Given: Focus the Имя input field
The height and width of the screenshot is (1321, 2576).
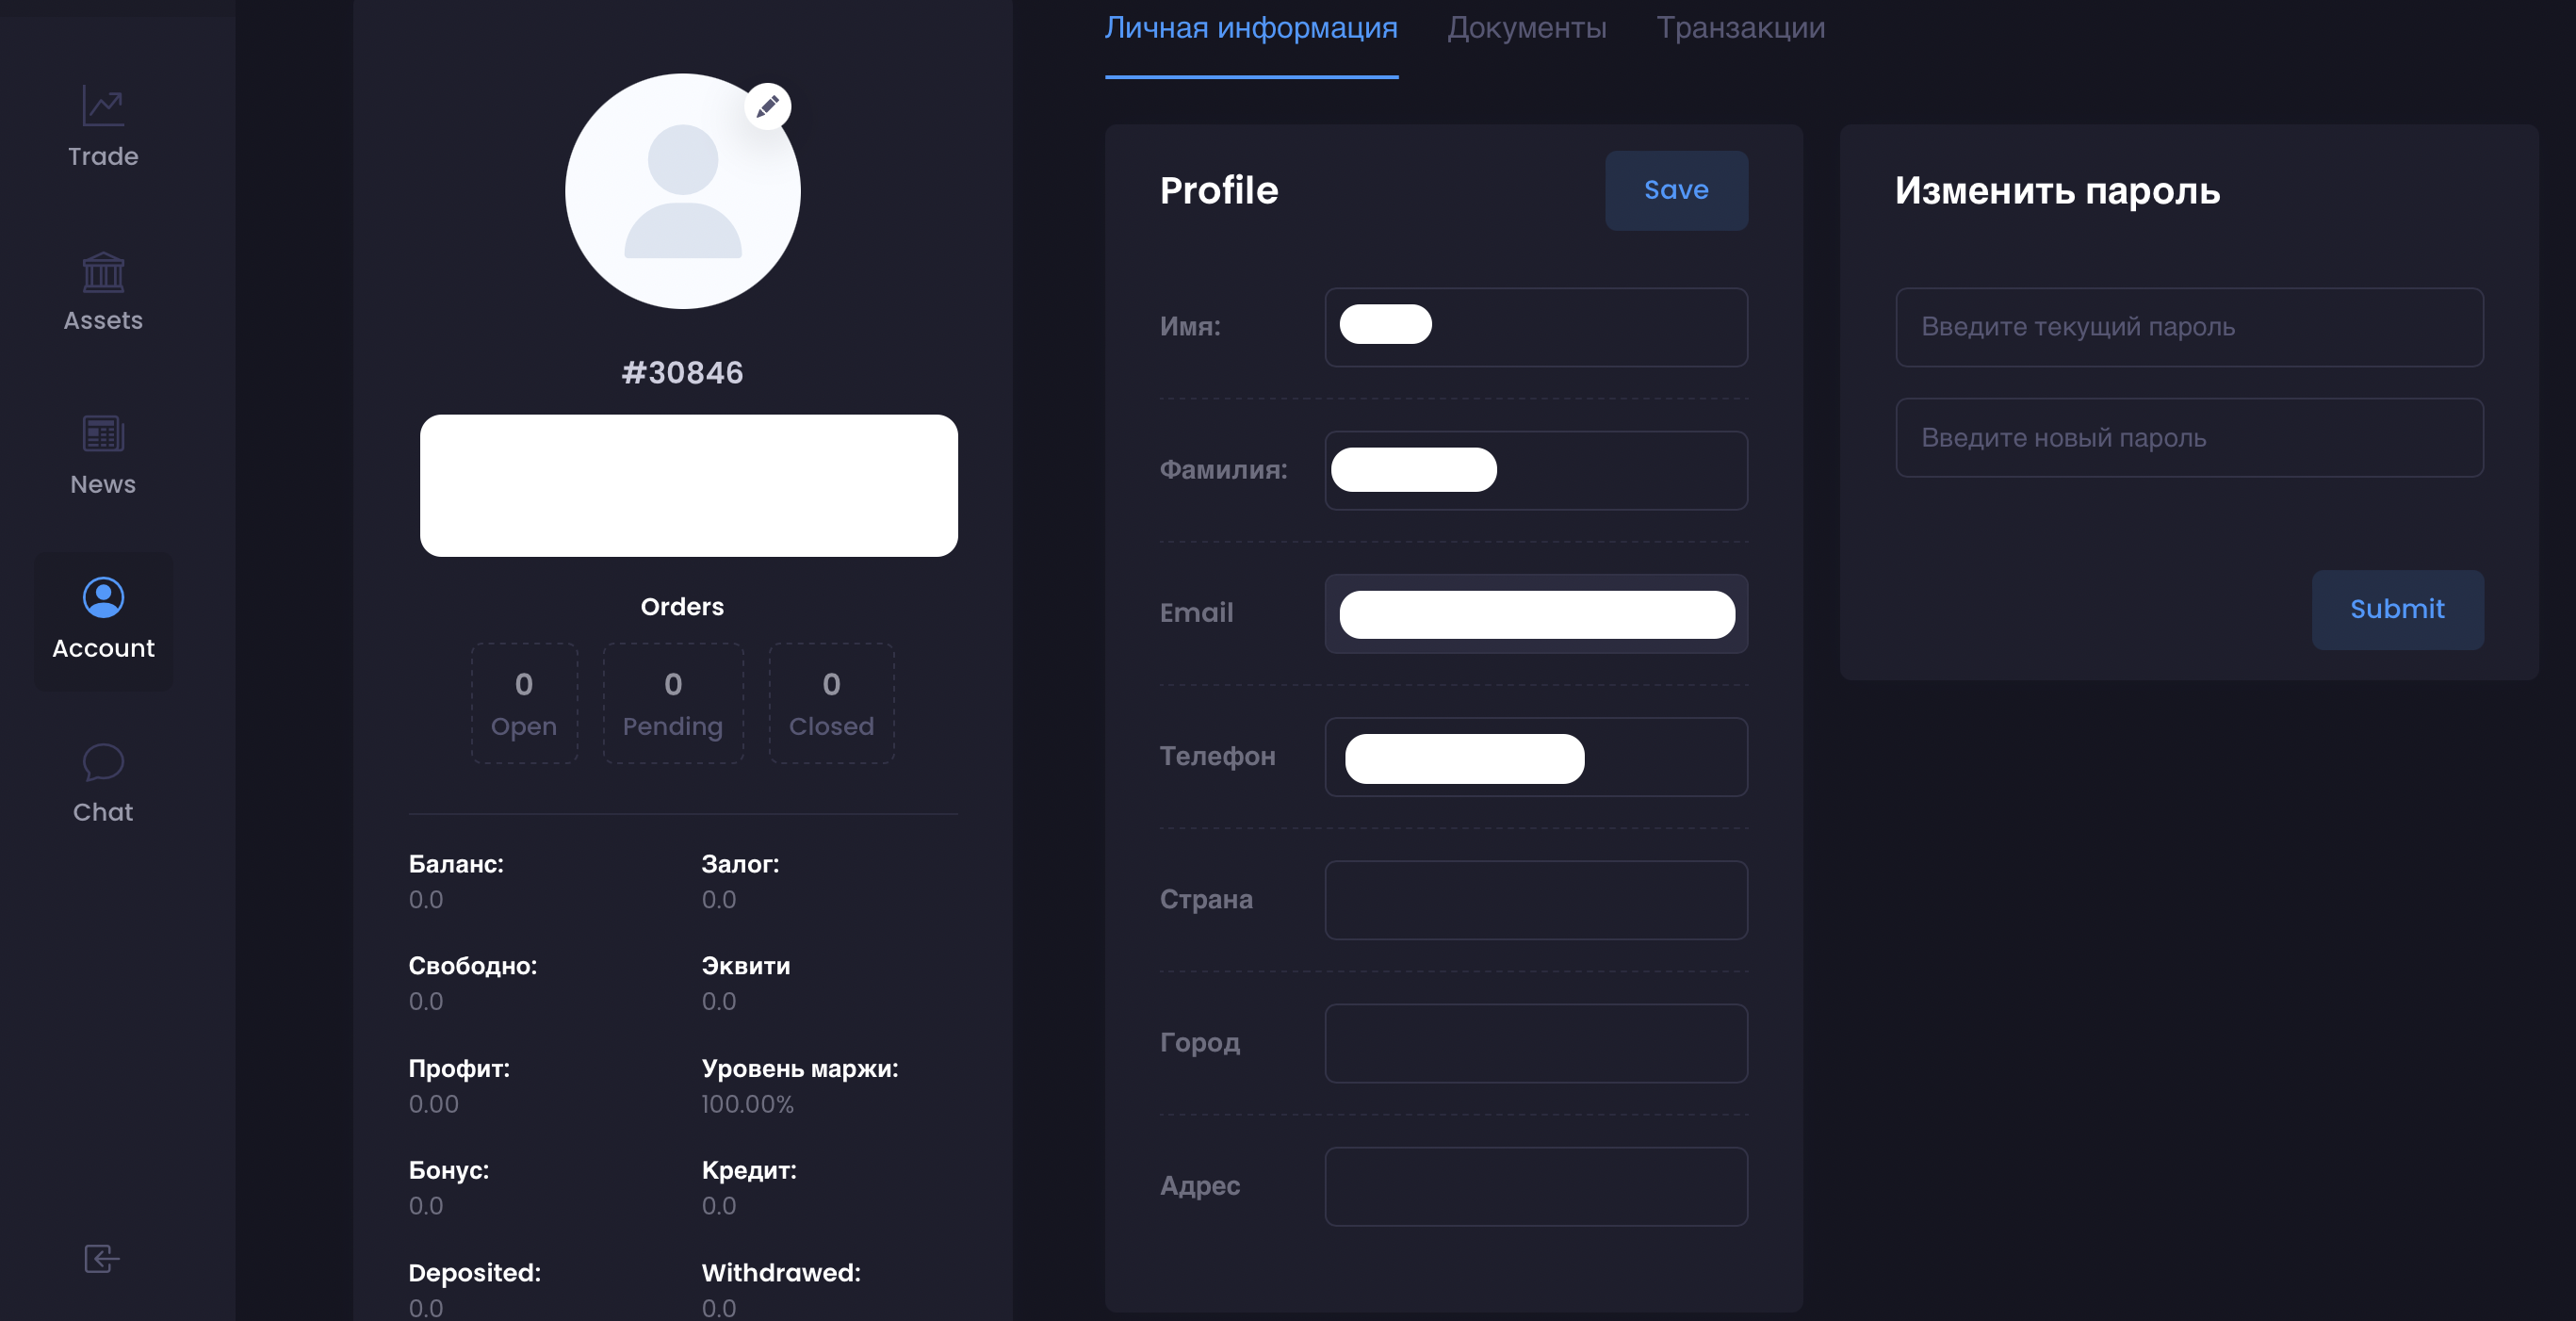Looking at the screenshot, I should coord(1536,327).
